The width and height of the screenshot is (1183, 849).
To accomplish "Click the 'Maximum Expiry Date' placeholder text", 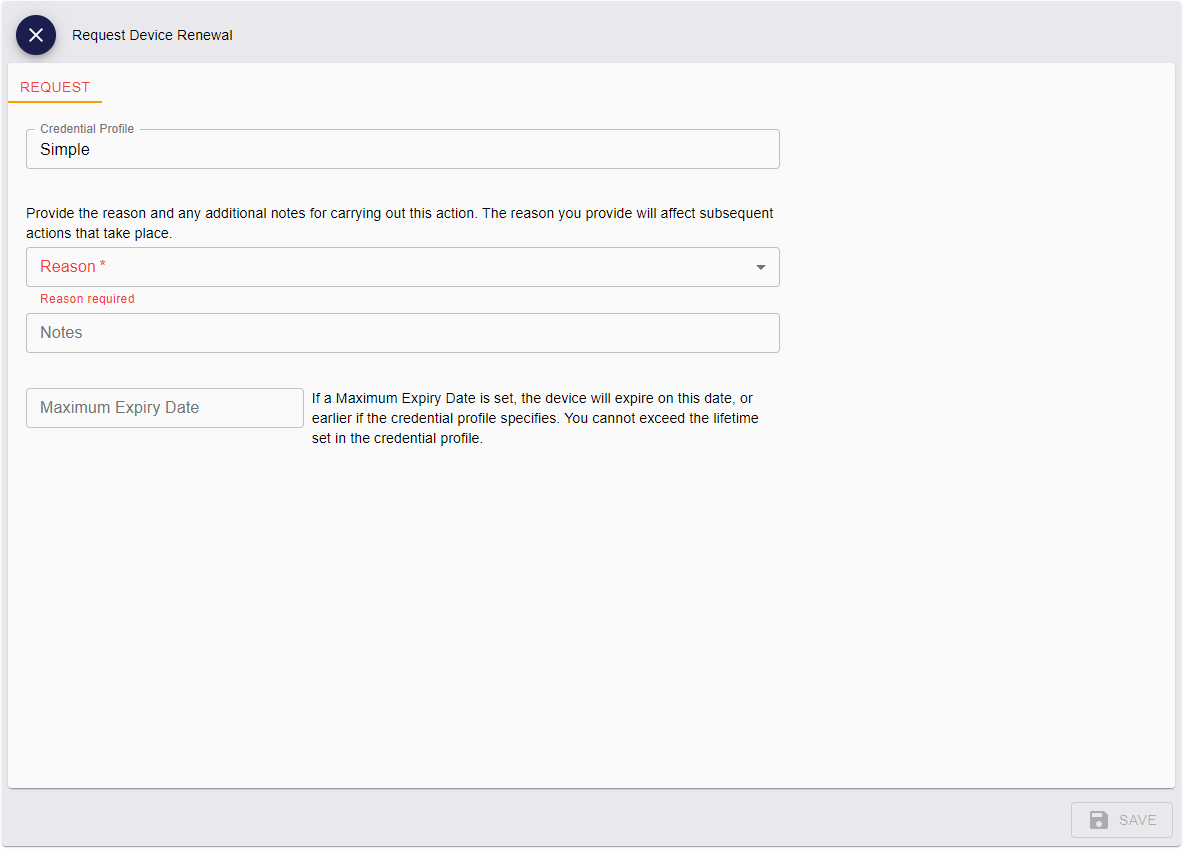I will (119, 408).
